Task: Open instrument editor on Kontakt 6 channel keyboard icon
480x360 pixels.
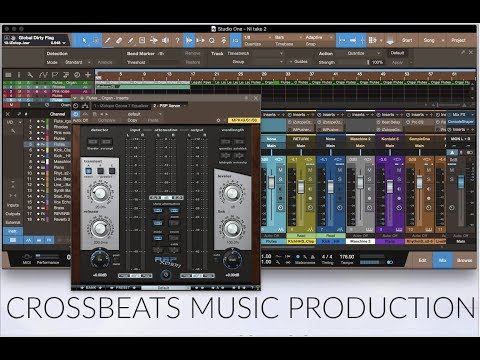Action: pos(399,230)
